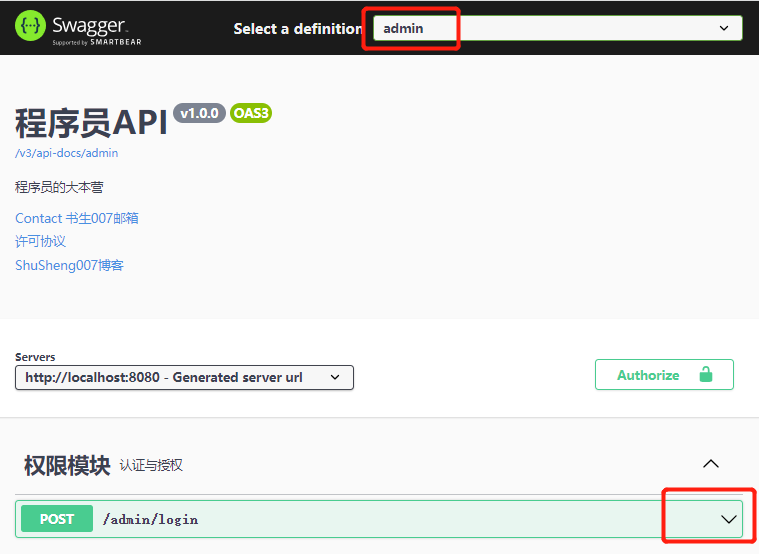Click the OAS3 badge

coord(251,113)
